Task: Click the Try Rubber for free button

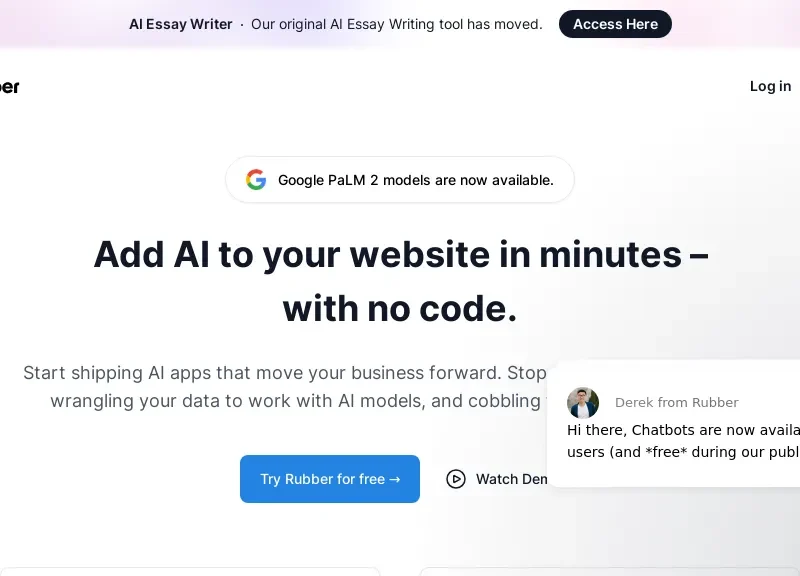Action: 329,479
